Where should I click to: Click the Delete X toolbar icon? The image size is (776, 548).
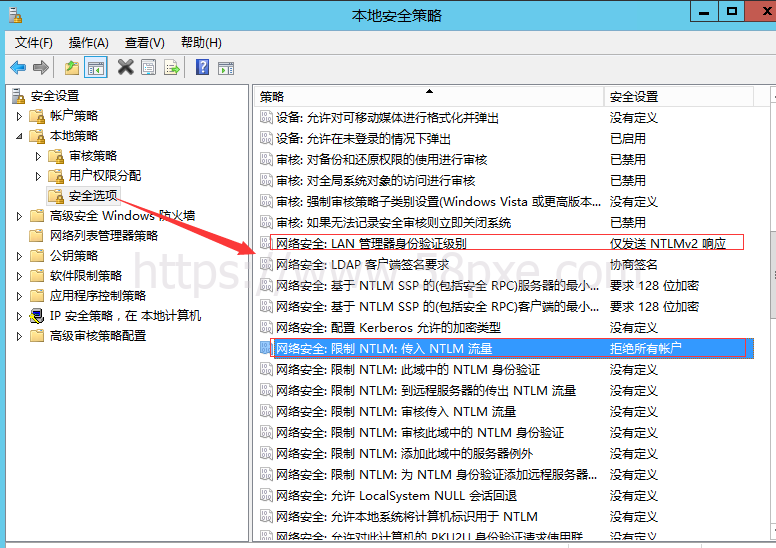click(126, 67)
